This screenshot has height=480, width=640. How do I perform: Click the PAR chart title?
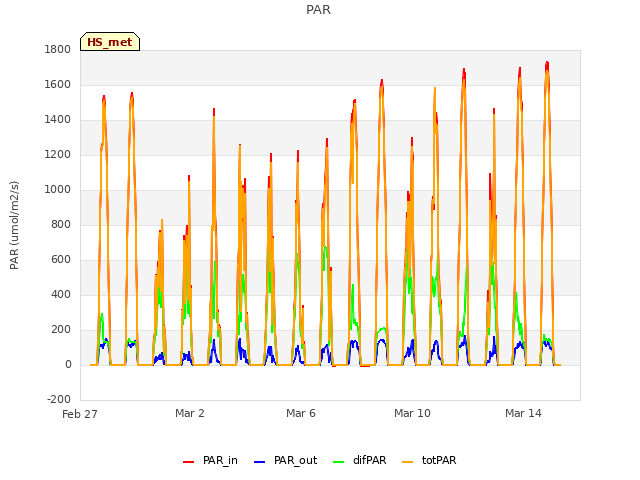(318, 10)
